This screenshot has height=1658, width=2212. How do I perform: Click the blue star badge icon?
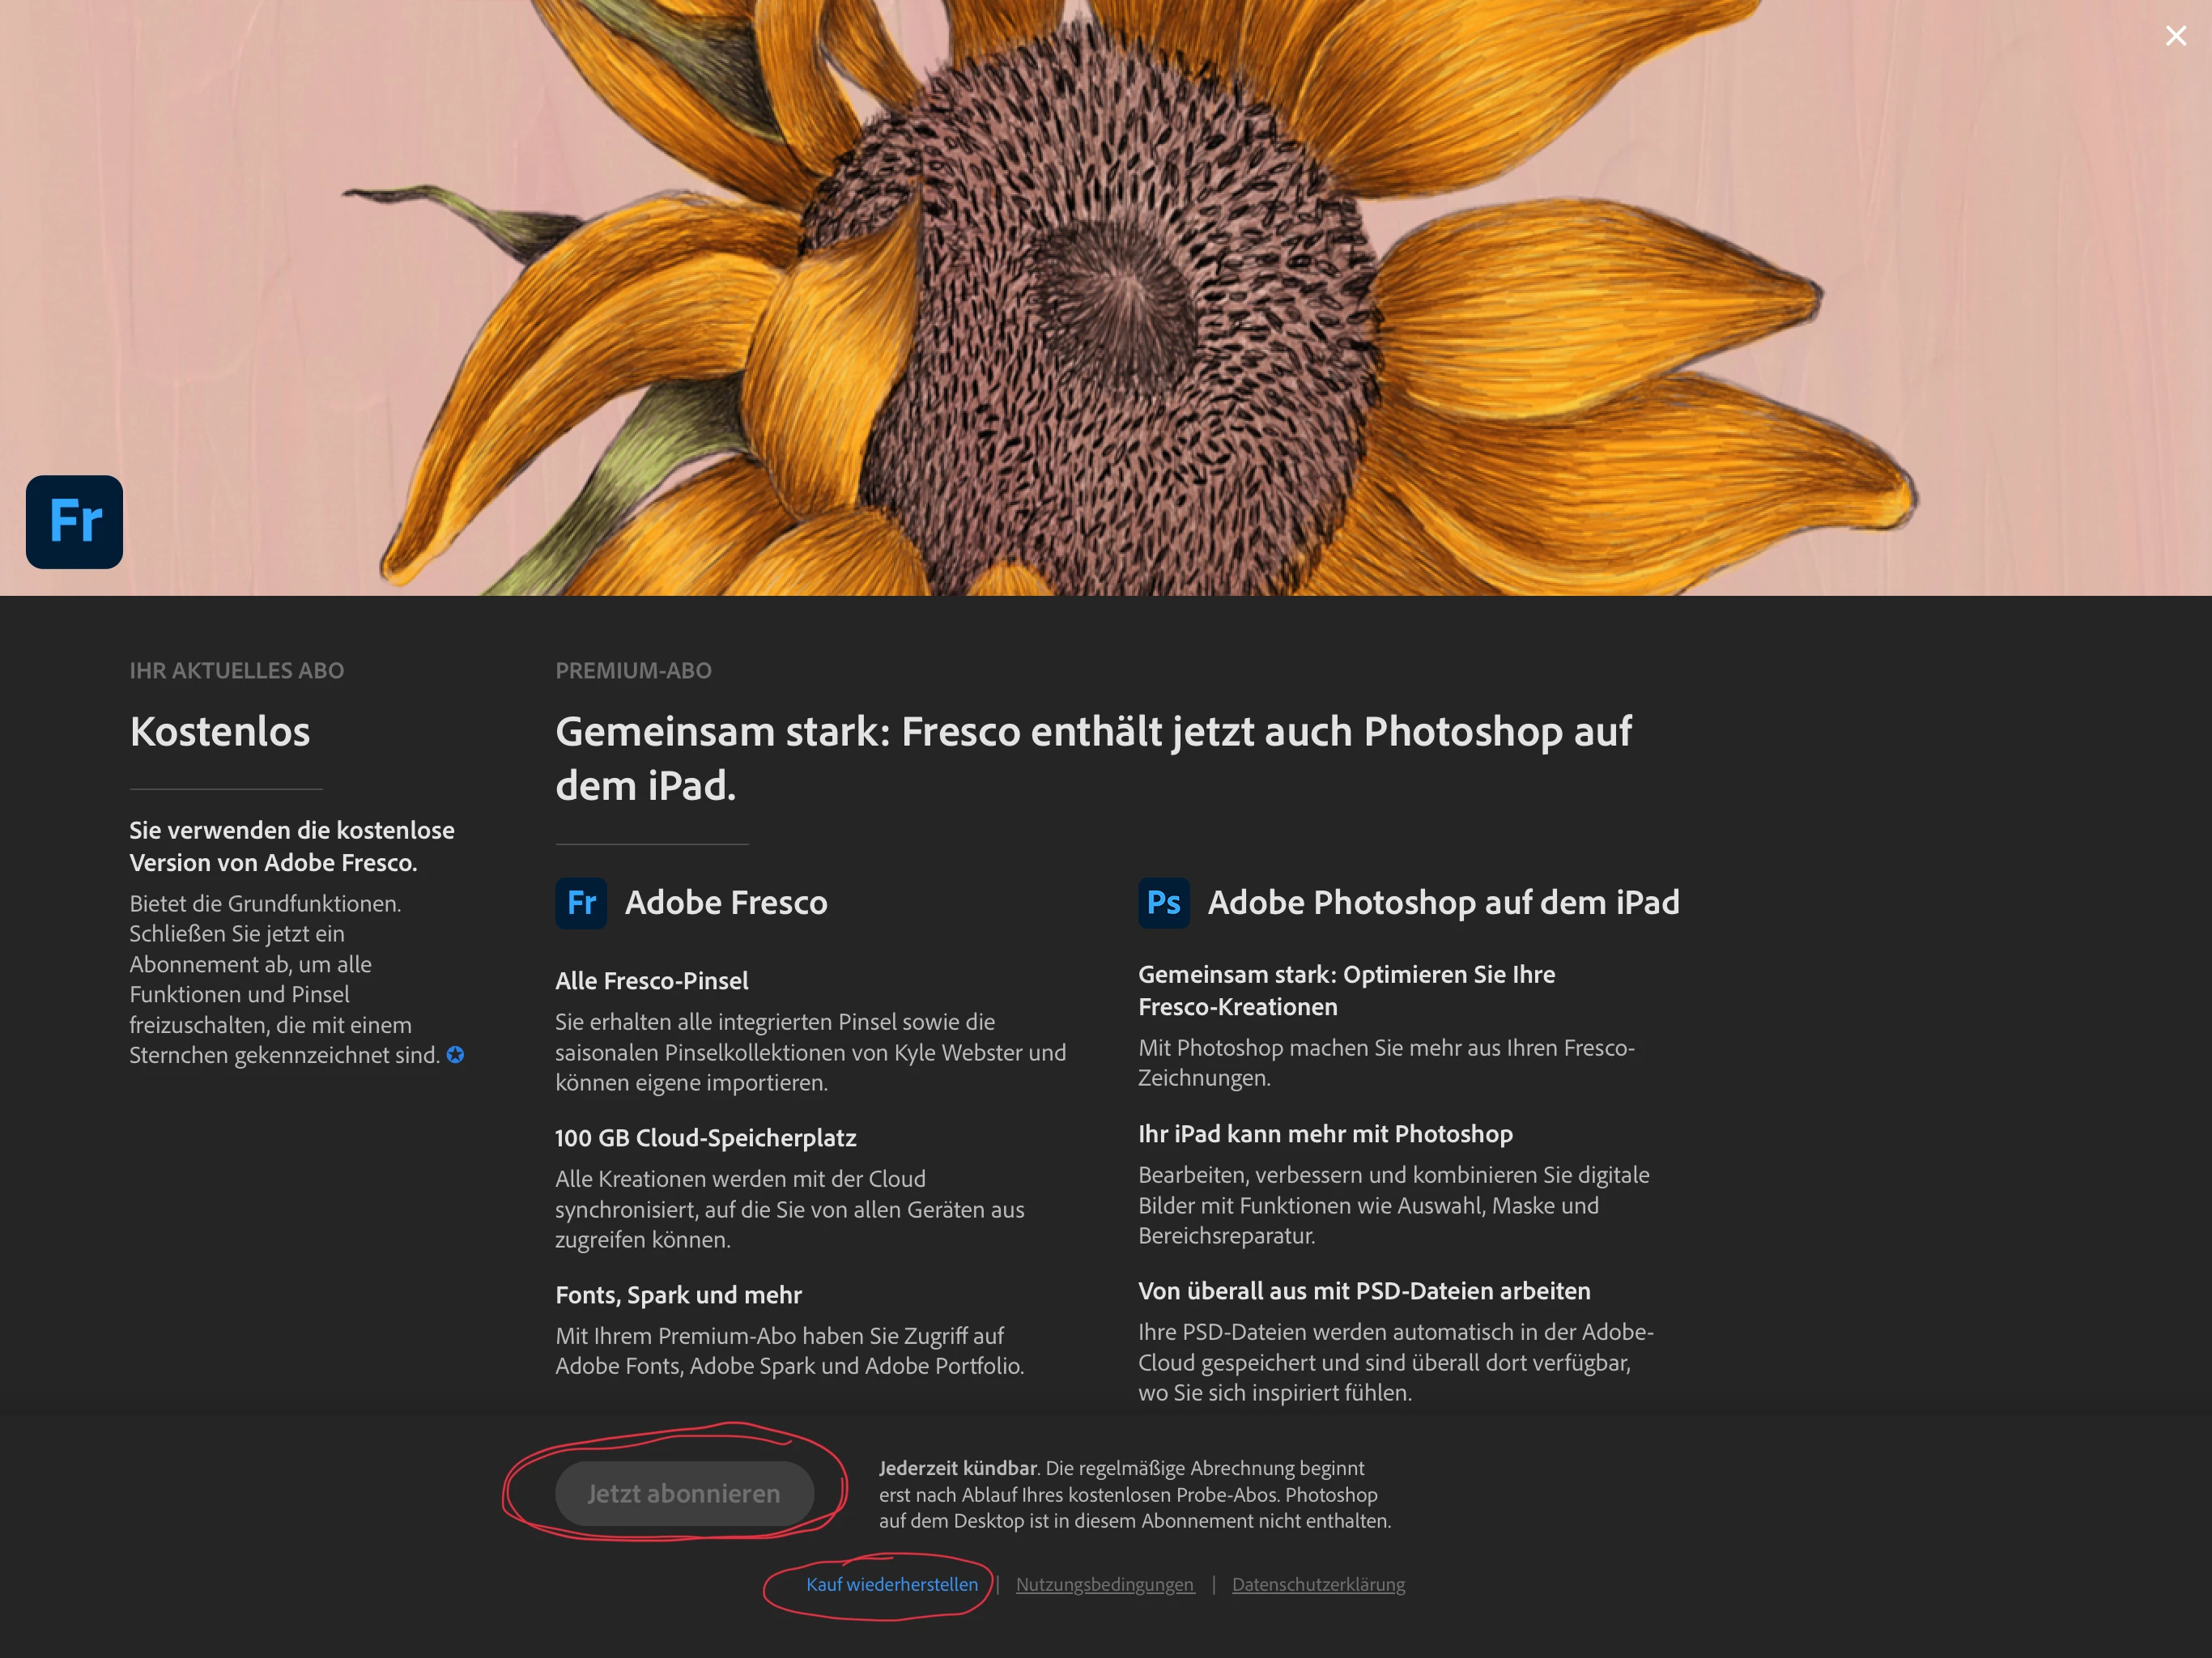click(456, 1055)
